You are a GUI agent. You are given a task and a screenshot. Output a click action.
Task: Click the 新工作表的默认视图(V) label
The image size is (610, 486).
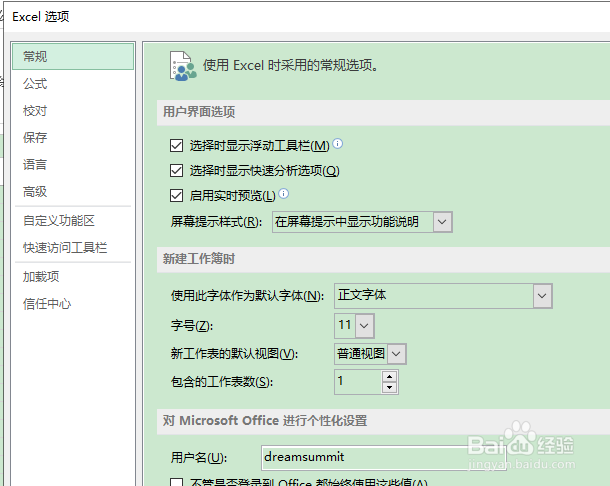[x=234, y=354]
